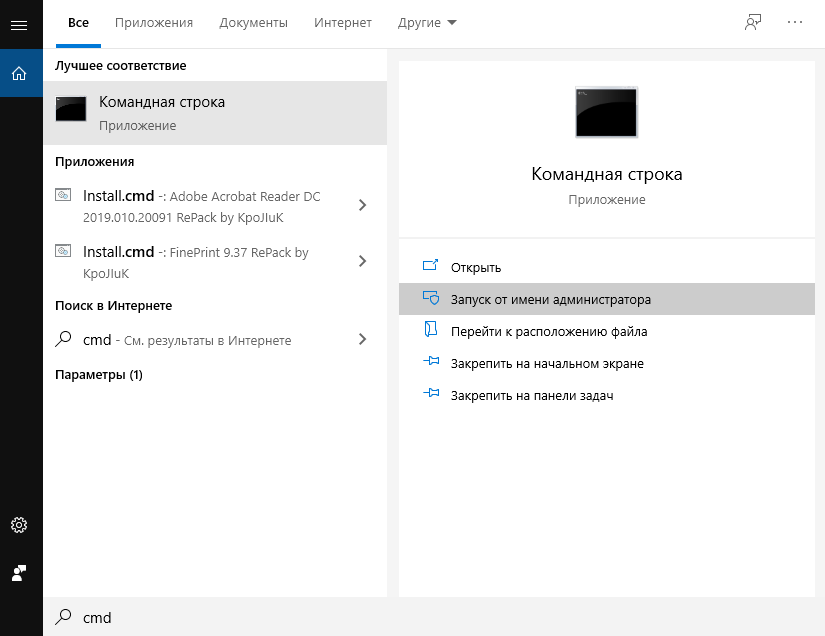The image size is (825, 636).
Task: Choose Перейти к расположению файла
Action: click(x=548, y=331)
